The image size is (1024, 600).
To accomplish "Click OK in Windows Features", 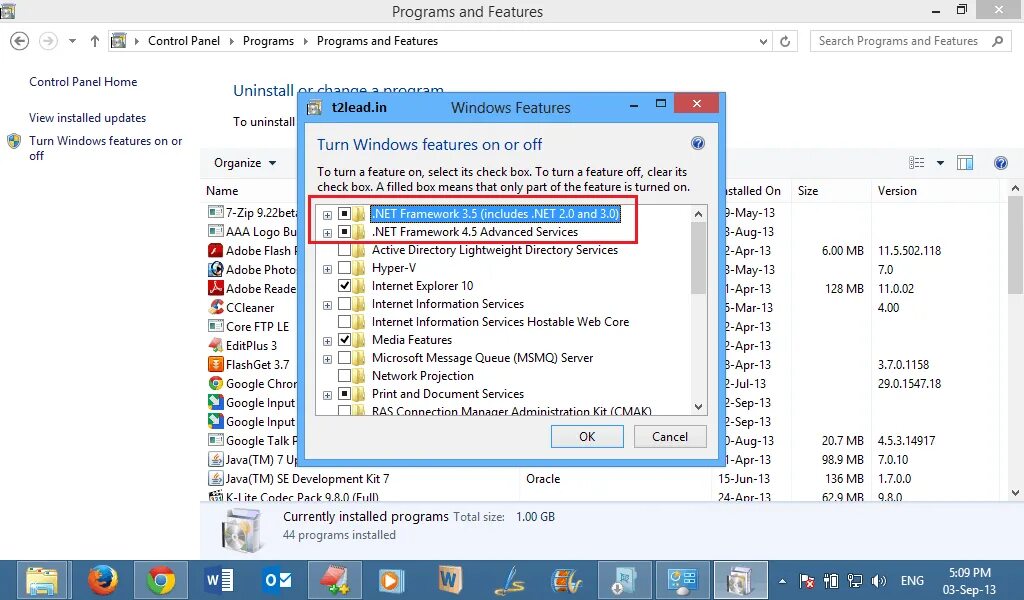I will tap(587, 436).
